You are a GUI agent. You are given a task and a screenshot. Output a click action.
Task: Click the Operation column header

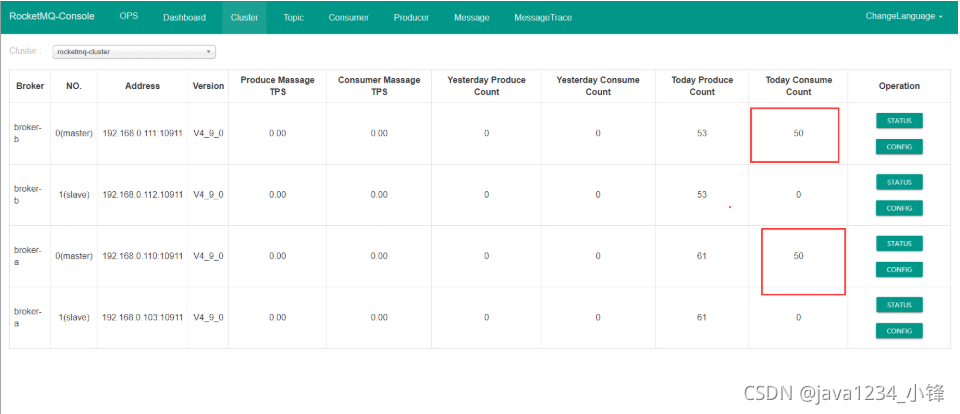pyautogui.click(x=899, y=86)
